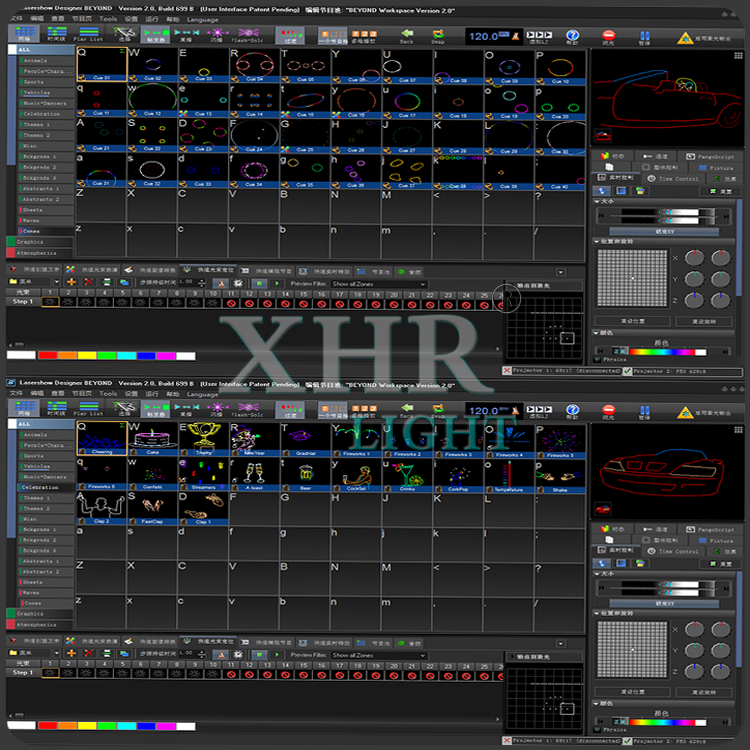Click the Fixture icon in top window
This screenshot has height=750, width=750.
coord(702,168)
